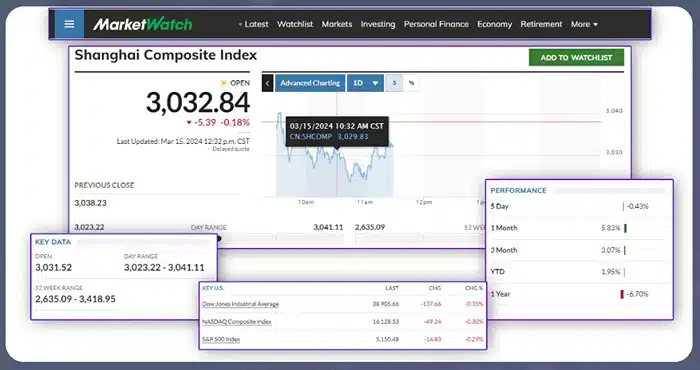Viewport: 700px width, 370px height.
Task: Click the KEY DATA panel heading
Action: coord(53,242)
